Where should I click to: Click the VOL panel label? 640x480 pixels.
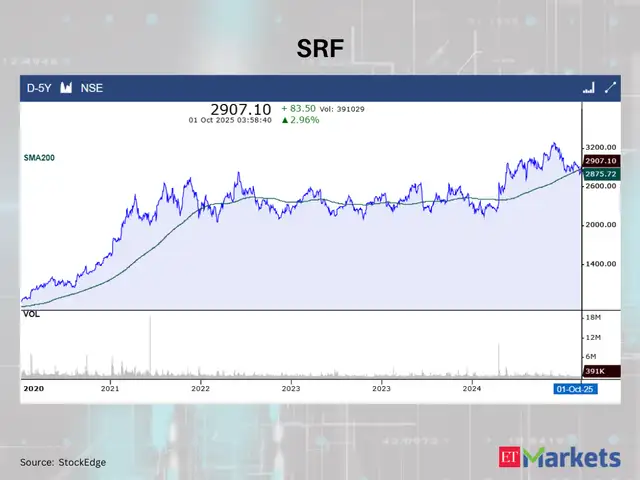32,314
